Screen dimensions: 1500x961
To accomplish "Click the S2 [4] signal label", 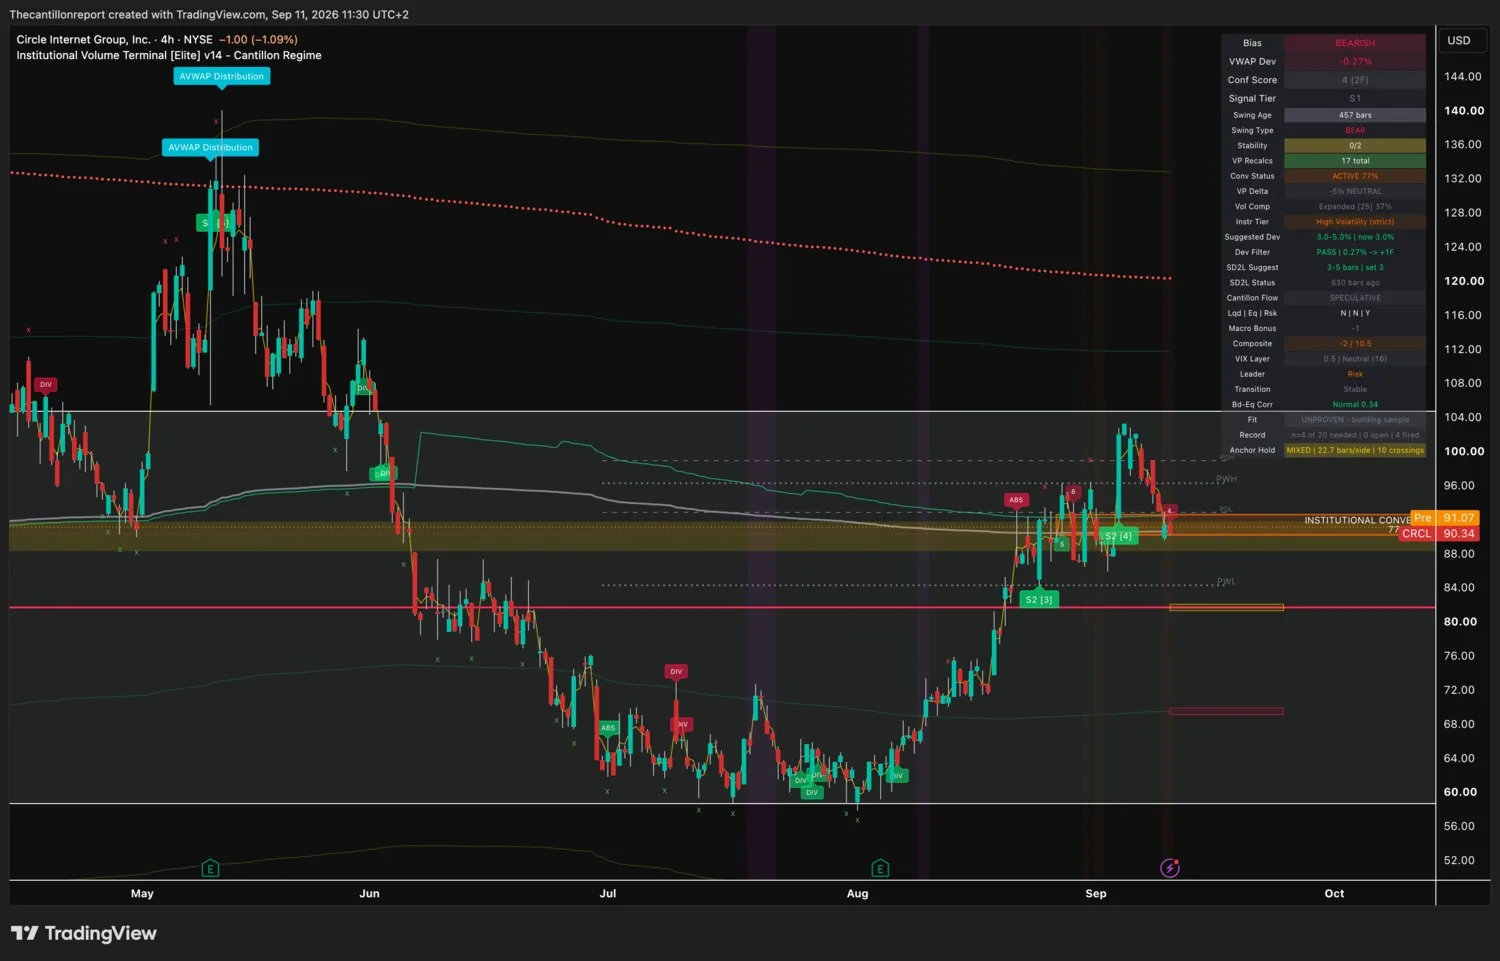I will tap(1118, 536).
